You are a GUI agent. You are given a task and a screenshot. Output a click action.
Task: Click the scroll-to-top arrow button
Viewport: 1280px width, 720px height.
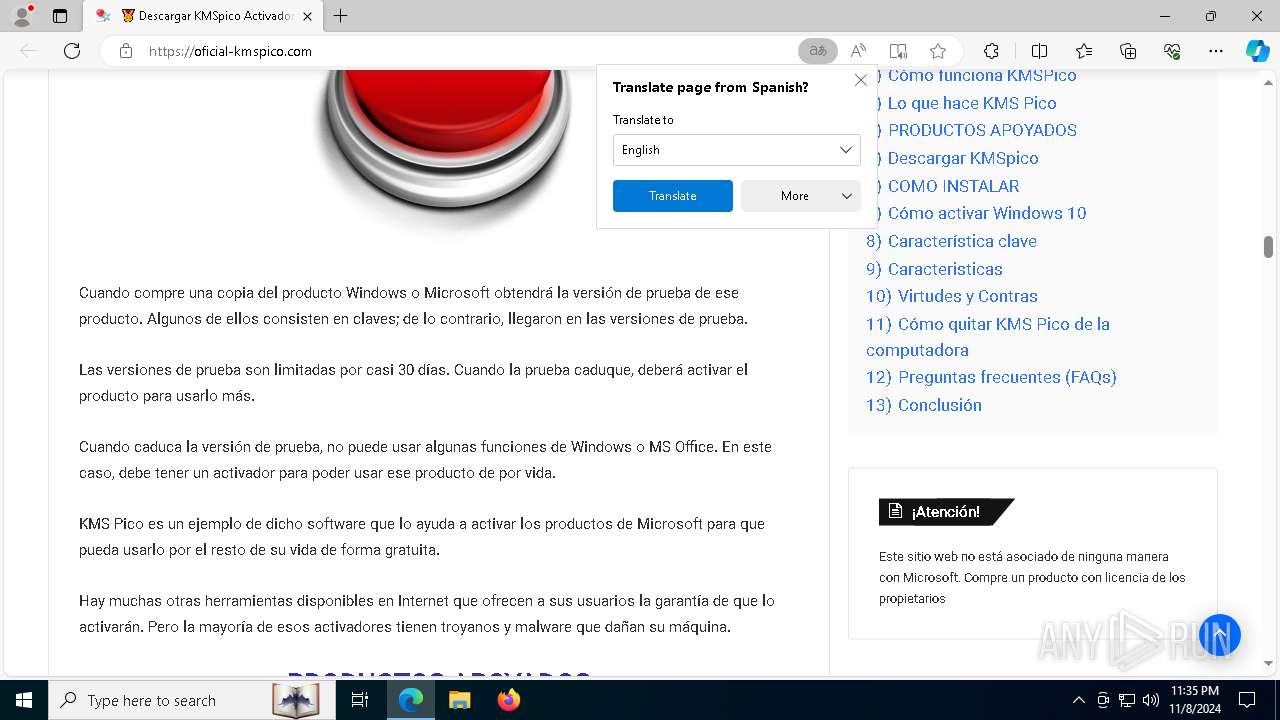pos(1220,635)
